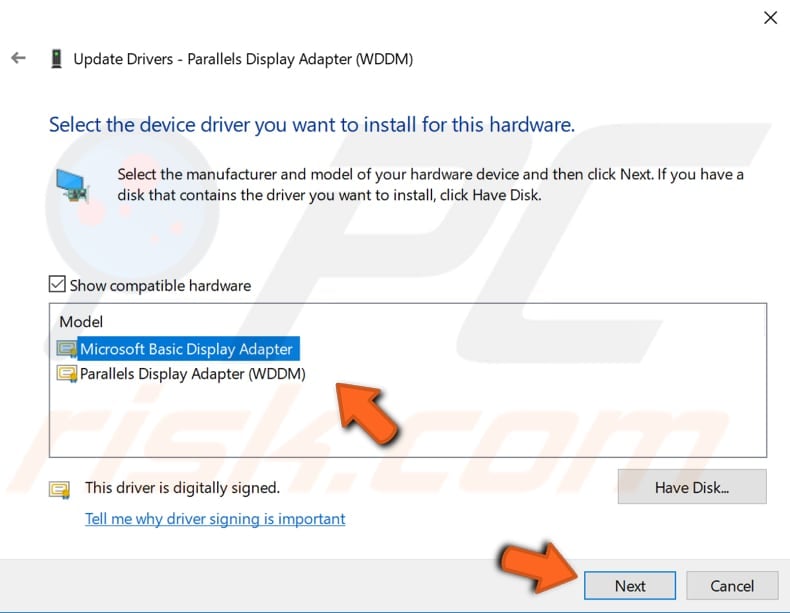This screenshot has height=613, width=790.
Task: Click the 'Select the device driver' heading
Action: [312, 124]
